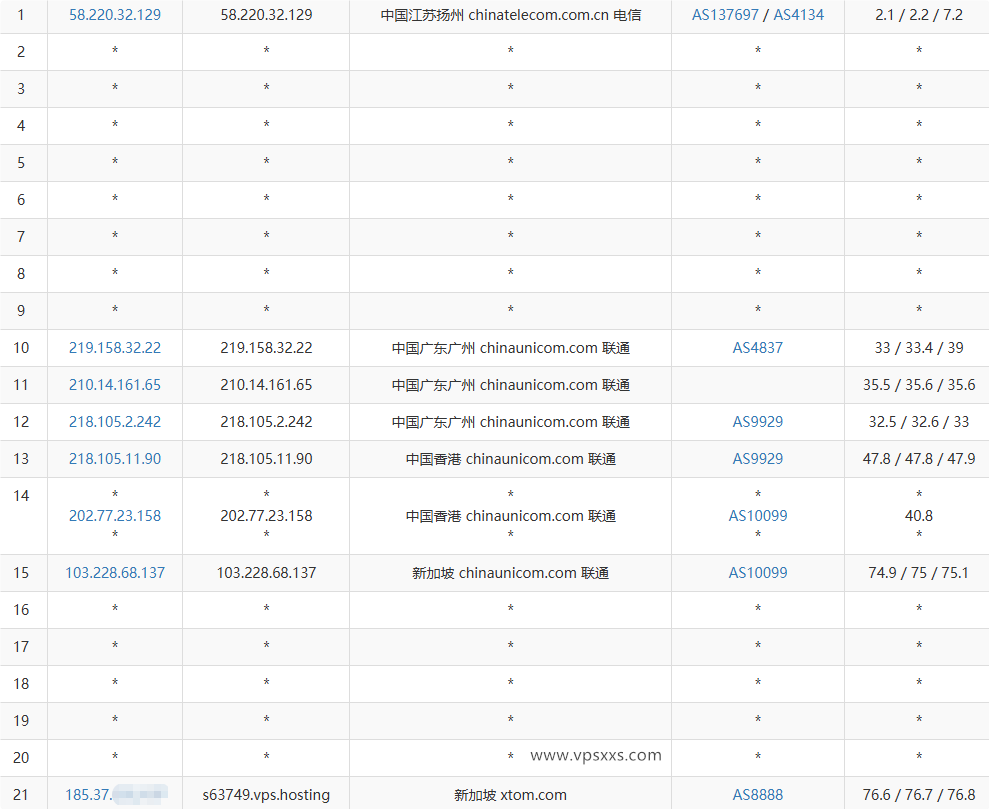Select plain text 218.105.11.90 in hop 13
Image resolution: width=989 pixels, height=809 pixels.
[266, 458]
